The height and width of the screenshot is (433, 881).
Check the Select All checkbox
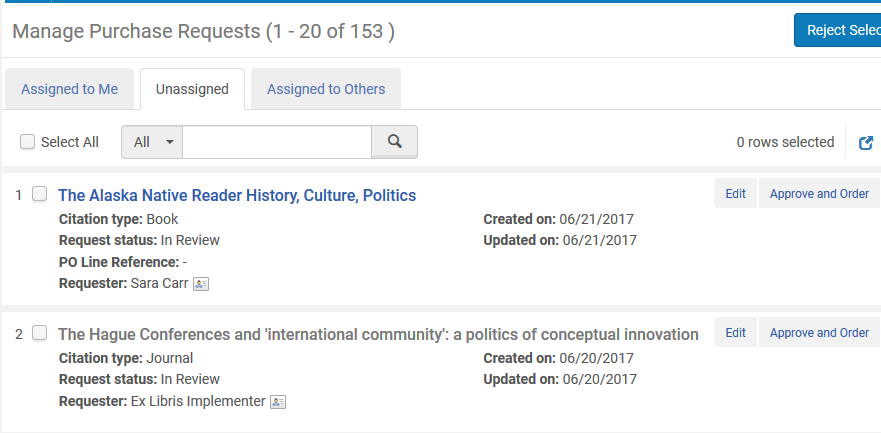pos(28,142)
